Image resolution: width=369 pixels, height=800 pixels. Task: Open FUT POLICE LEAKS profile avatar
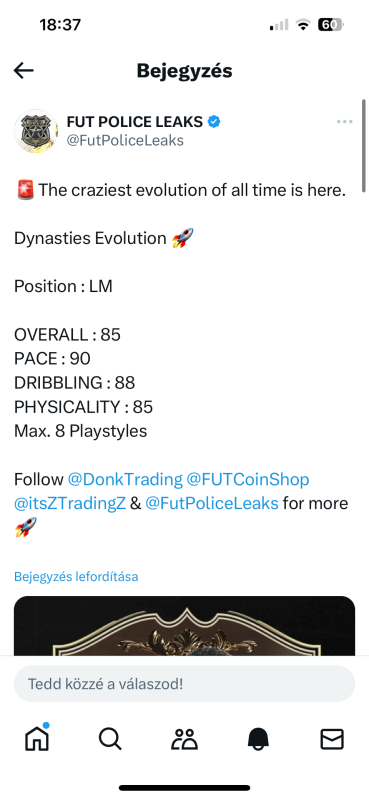[x=36, y=131]
